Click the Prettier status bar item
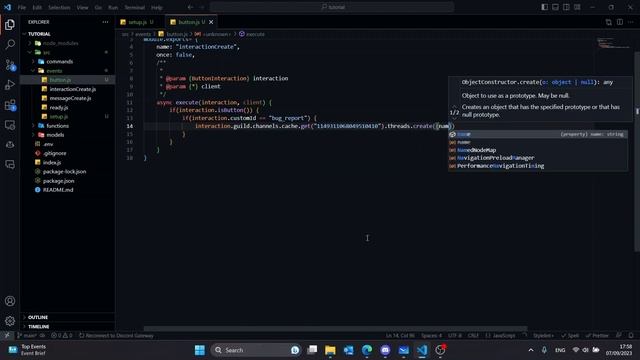Image resolution: width=640 pixels, height=360 pixels. pos(597,336)
